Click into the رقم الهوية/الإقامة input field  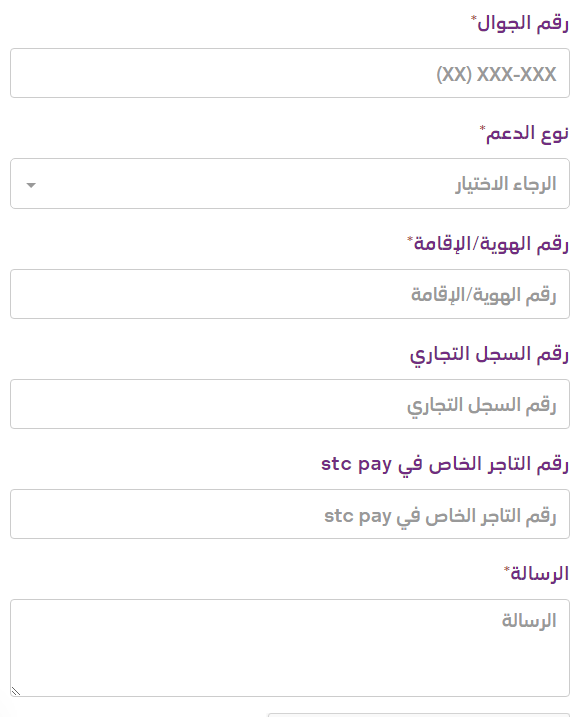coord(290,294)
